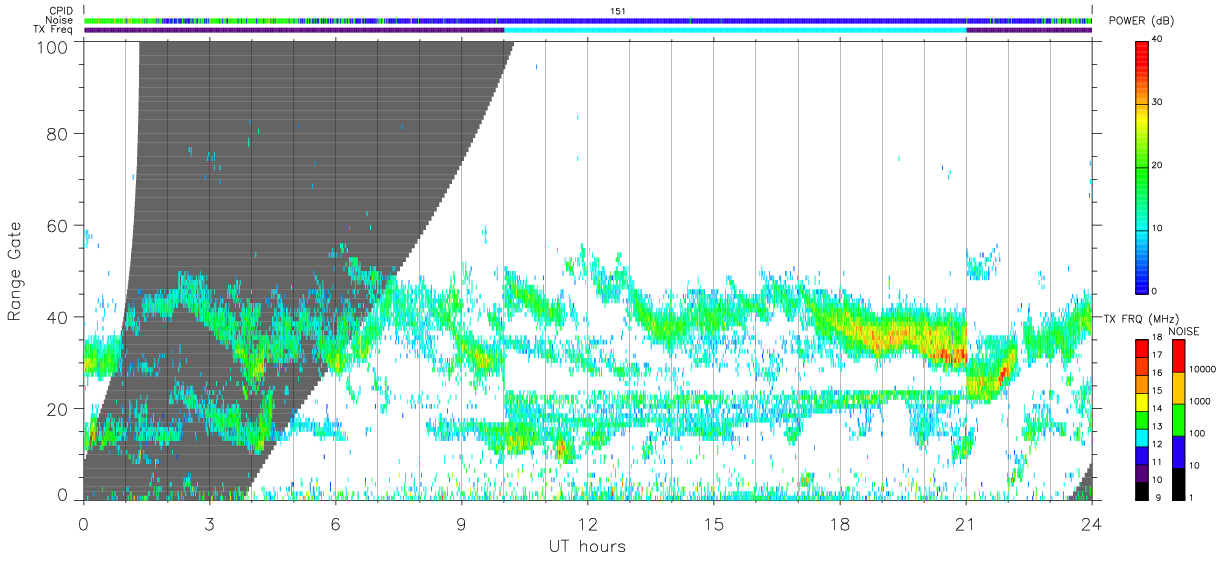
Task: Click the 40 tick on Range Gate axis
Action: tap(57, 317)
